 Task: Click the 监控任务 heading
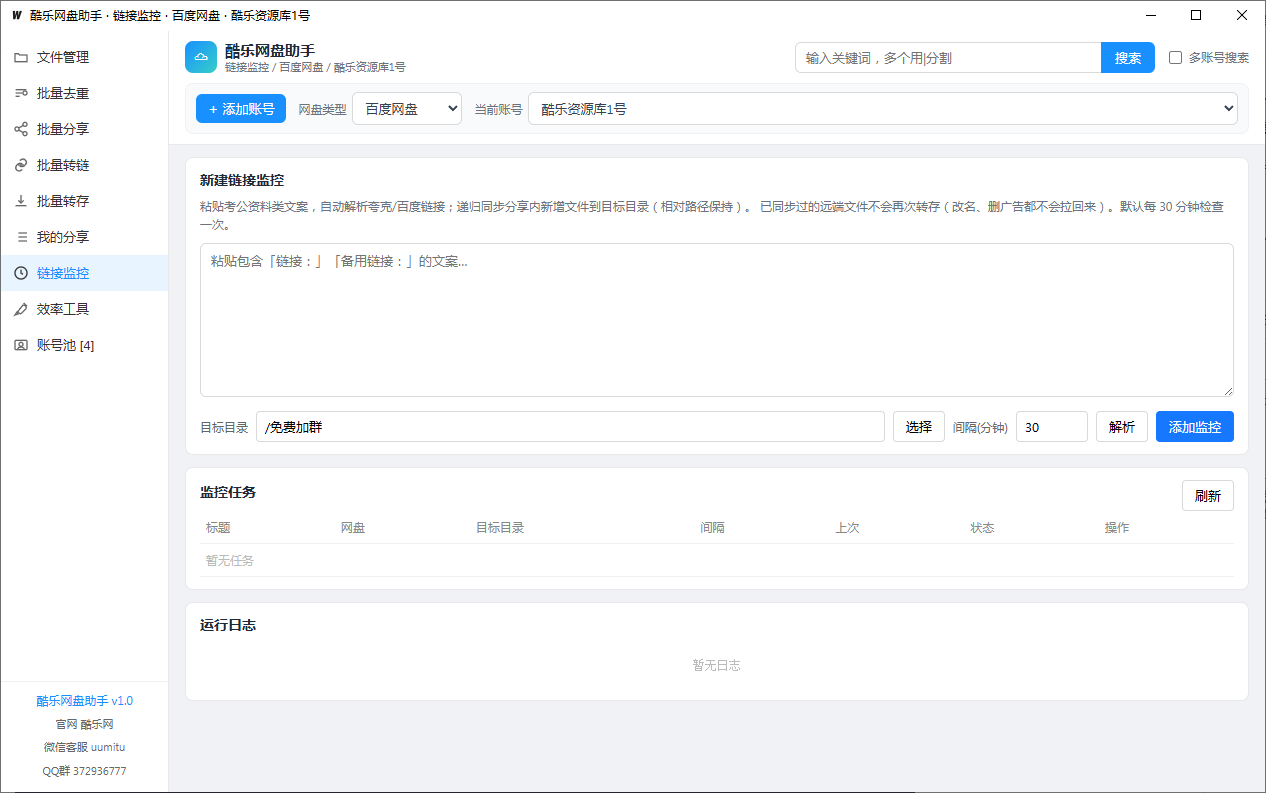click(x=228, y=492)
